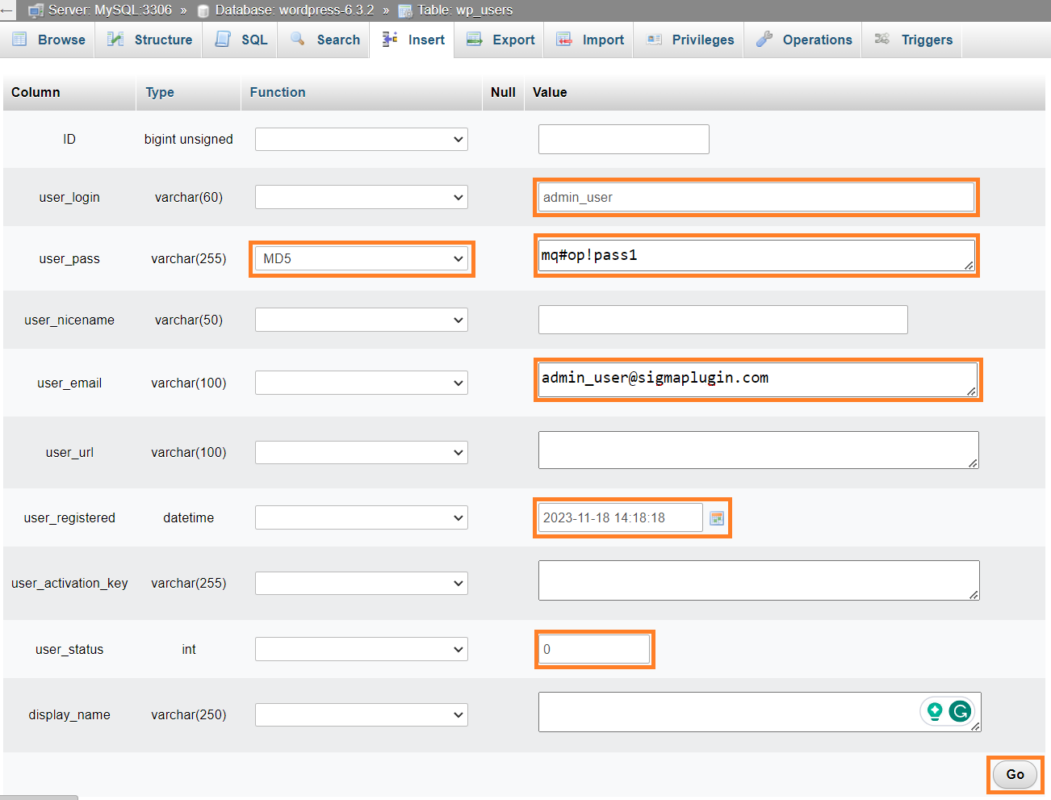Click the Grammarly icon in display_name field
The height and width of the screenshot is (800, 1051).
pos(959,711)
